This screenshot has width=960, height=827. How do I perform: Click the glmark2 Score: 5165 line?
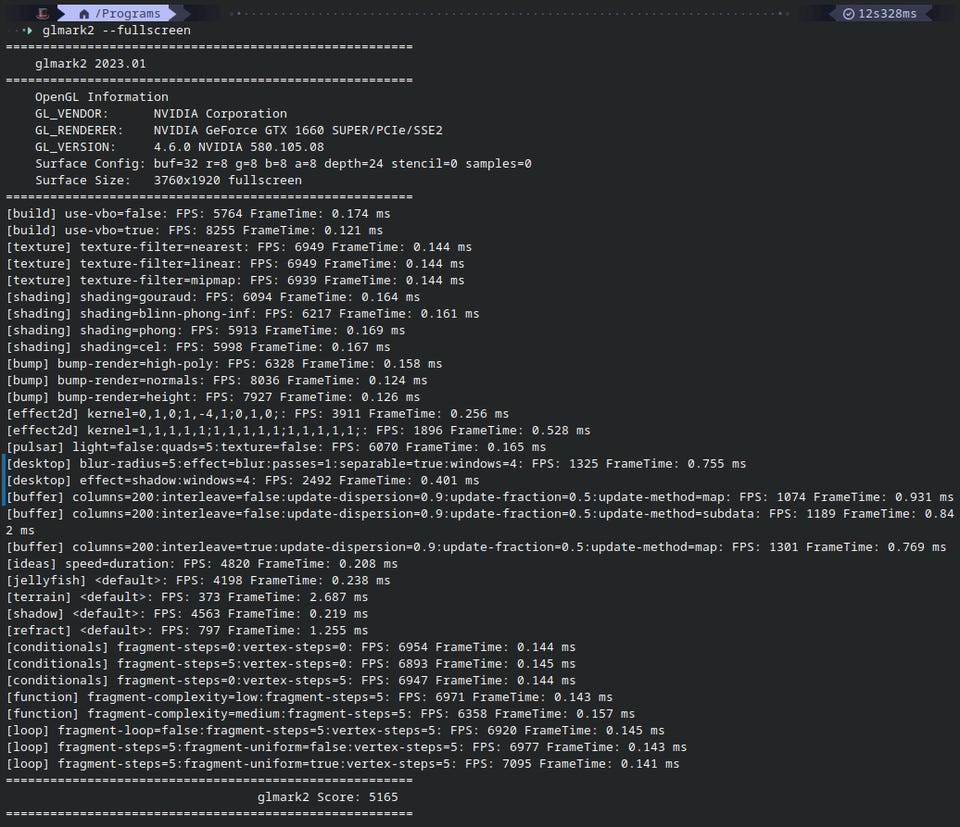[328, 797]
